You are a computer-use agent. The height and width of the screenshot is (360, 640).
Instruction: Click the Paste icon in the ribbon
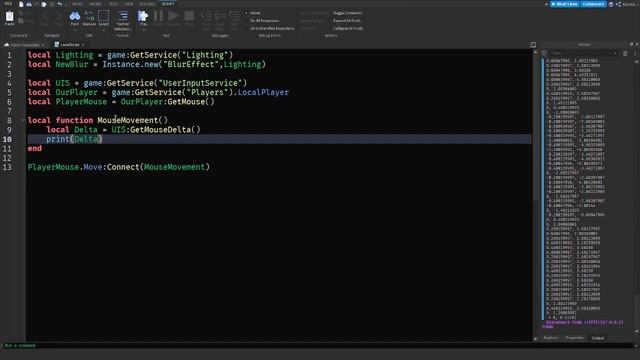click(9, 17)
